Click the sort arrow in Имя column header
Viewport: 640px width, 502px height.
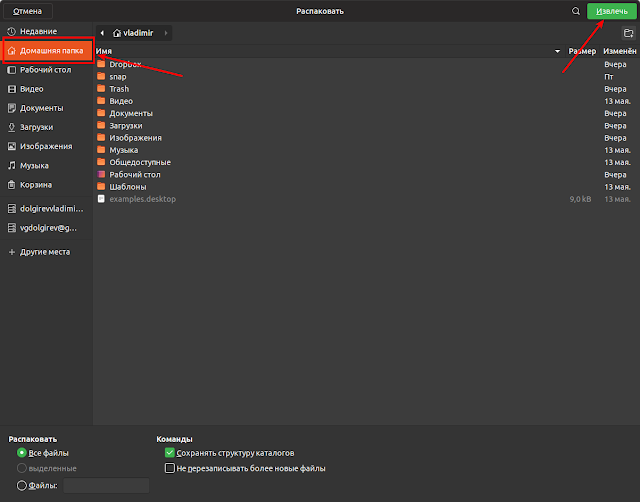557,51
